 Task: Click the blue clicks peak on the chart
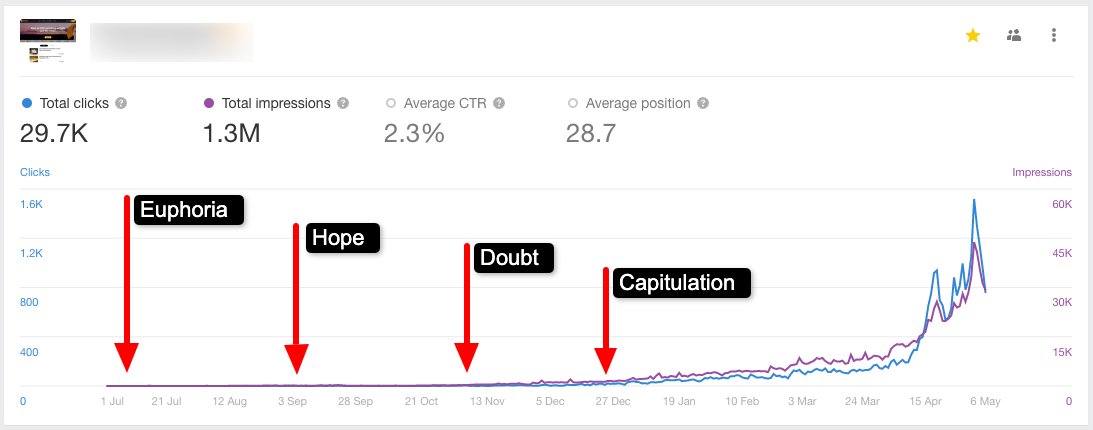974,201
